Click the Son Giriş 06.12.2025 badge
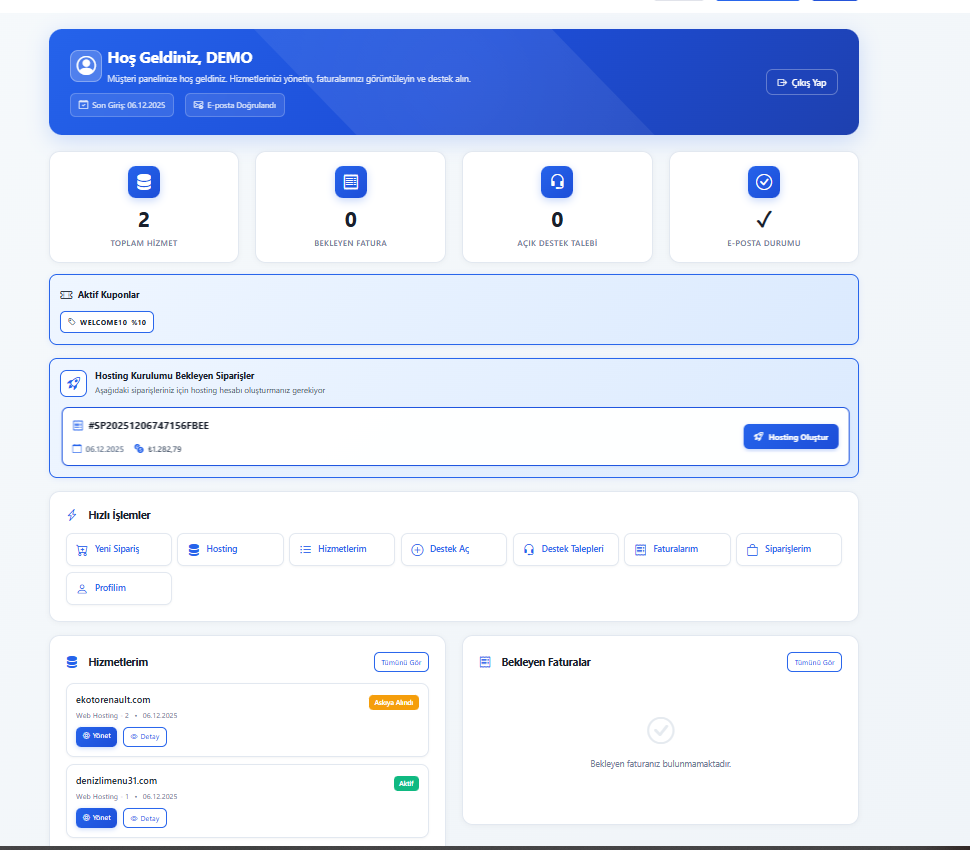This screenshot has width=970, height=850. click(x=122, y=105)
